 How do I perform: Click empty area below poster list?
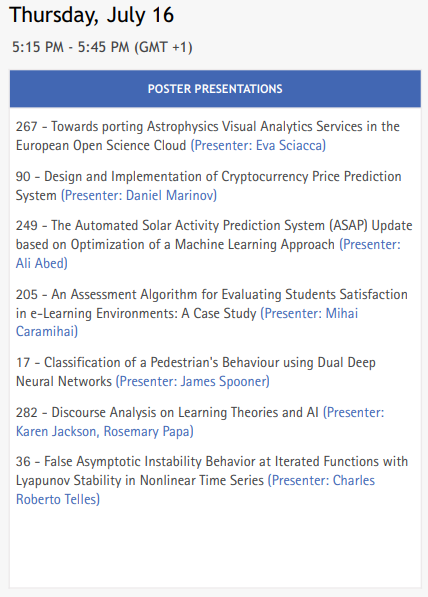(x=215, y=548)
